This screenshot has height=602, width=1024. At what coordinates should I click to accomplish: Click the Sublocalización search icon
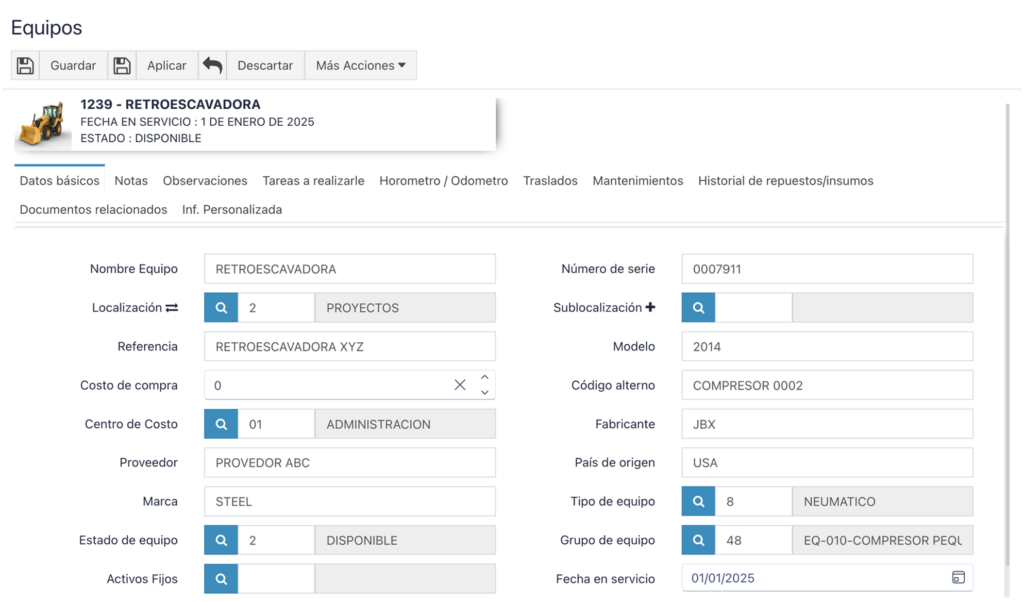(699, 308)
